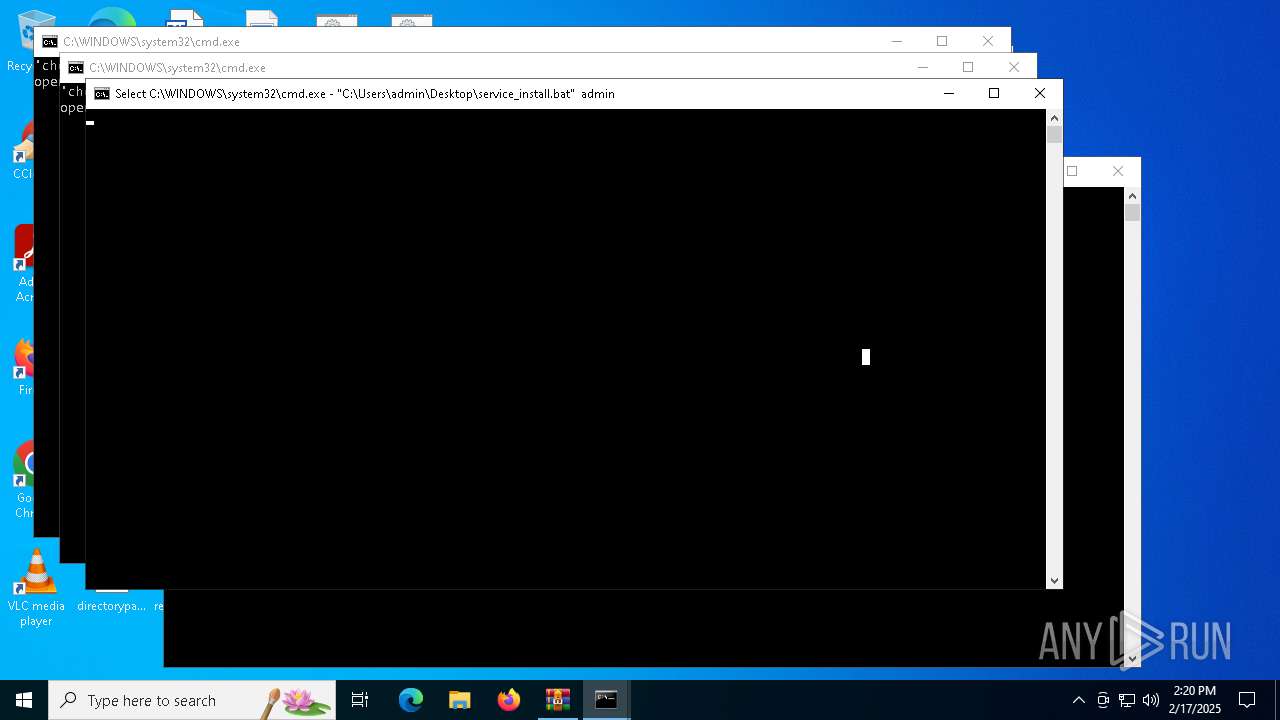Minimize the second cmd.exe window
Image resolution: width=1280 pixels, height=720 pixels.
click(923, 67)
